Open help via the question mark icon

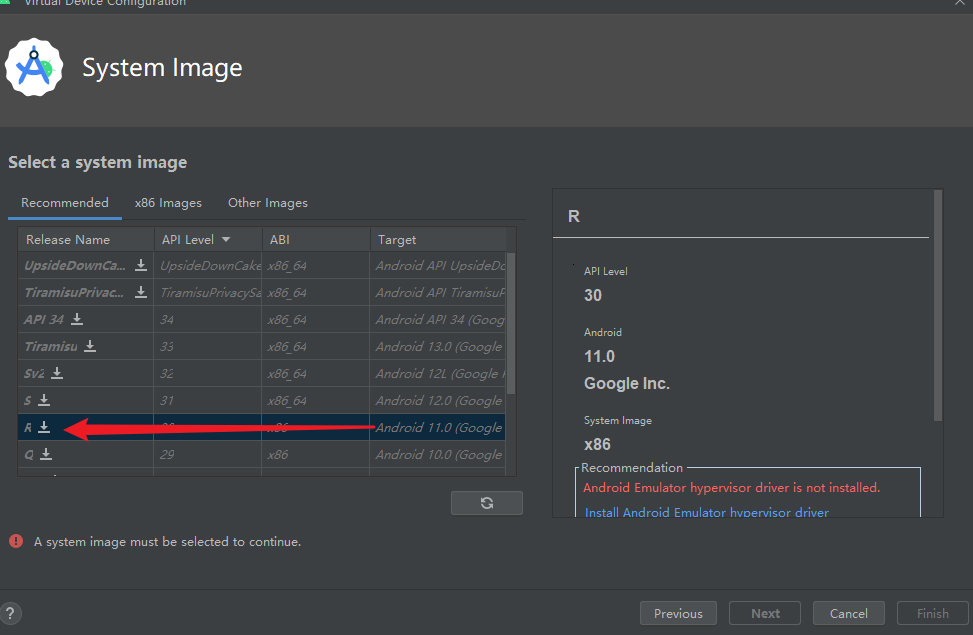point(11,613)
